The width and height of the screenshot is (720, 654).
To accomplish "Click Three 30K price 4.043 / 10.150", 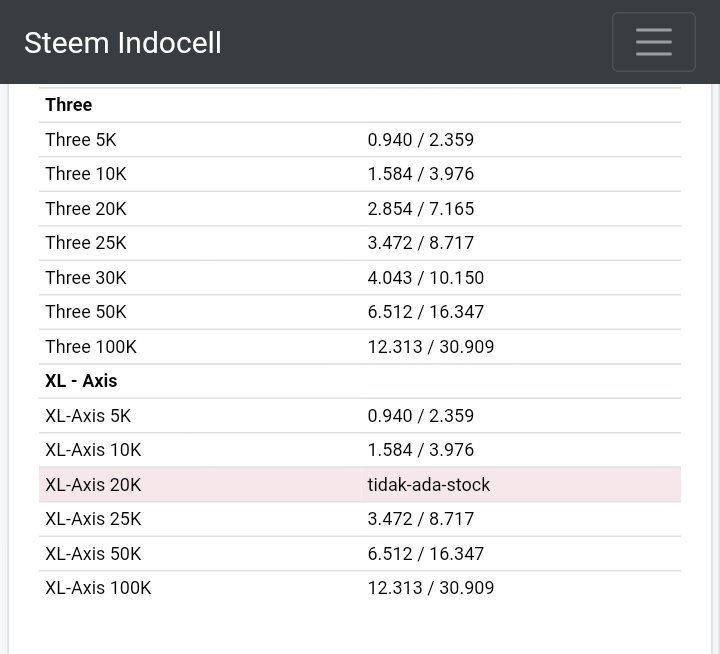I will [x=425, y=278].
